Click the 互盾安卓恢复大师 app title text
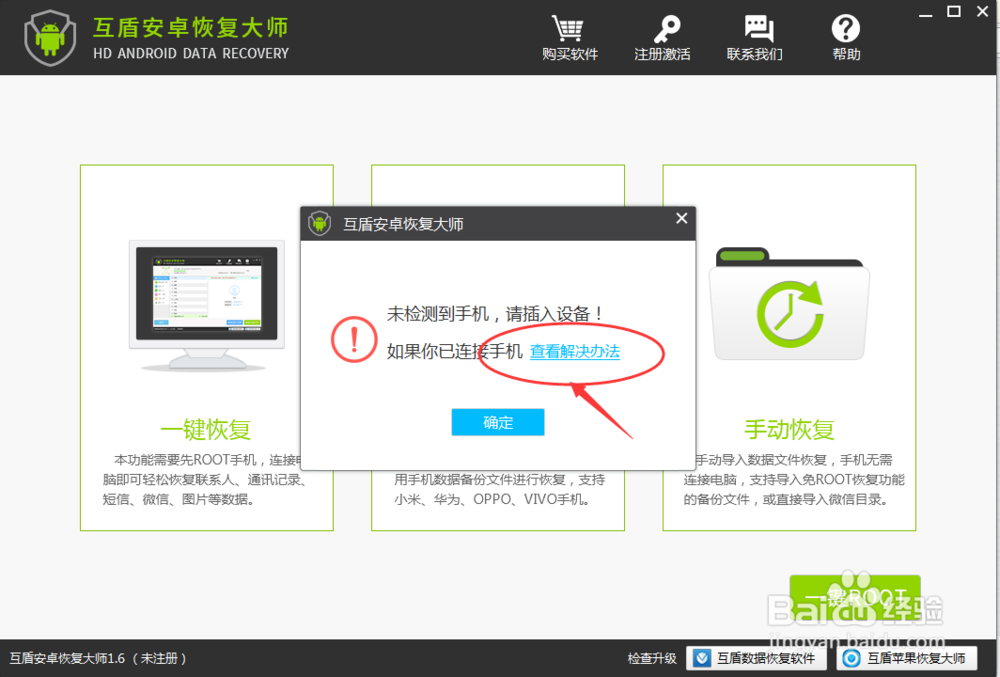 pos(191,27)
